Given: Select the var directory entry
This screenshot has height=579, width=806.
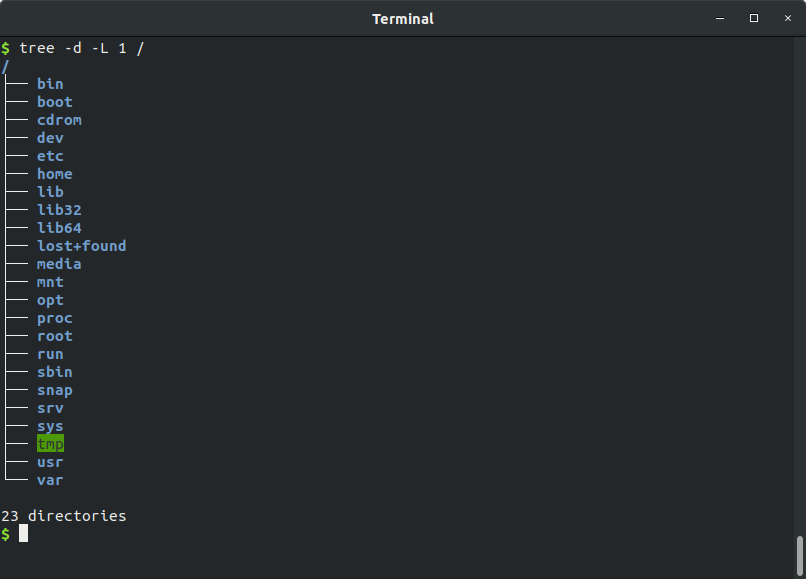Looking at the screenshot, I should (50, 480).
